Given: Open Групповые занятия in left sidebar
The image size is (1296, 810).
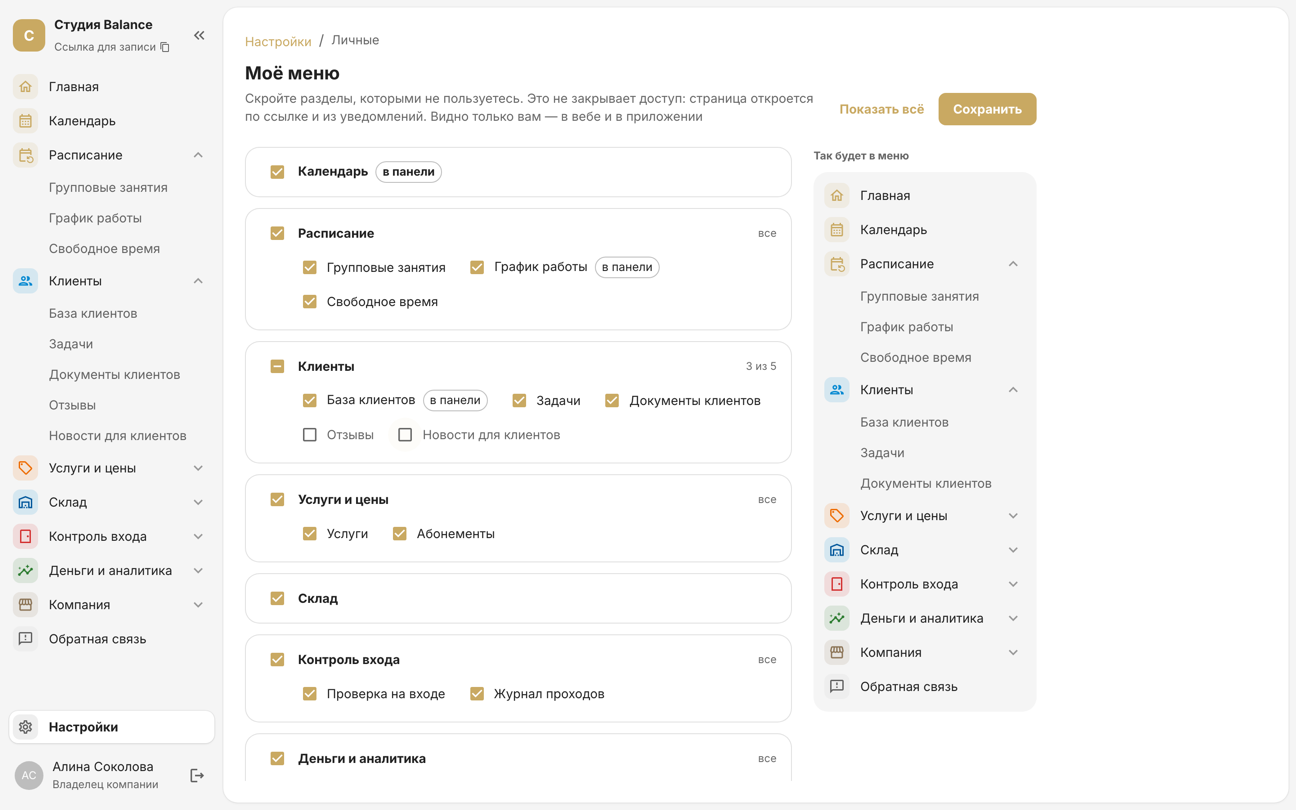Looking at the screenshot, I should point(108,187).
